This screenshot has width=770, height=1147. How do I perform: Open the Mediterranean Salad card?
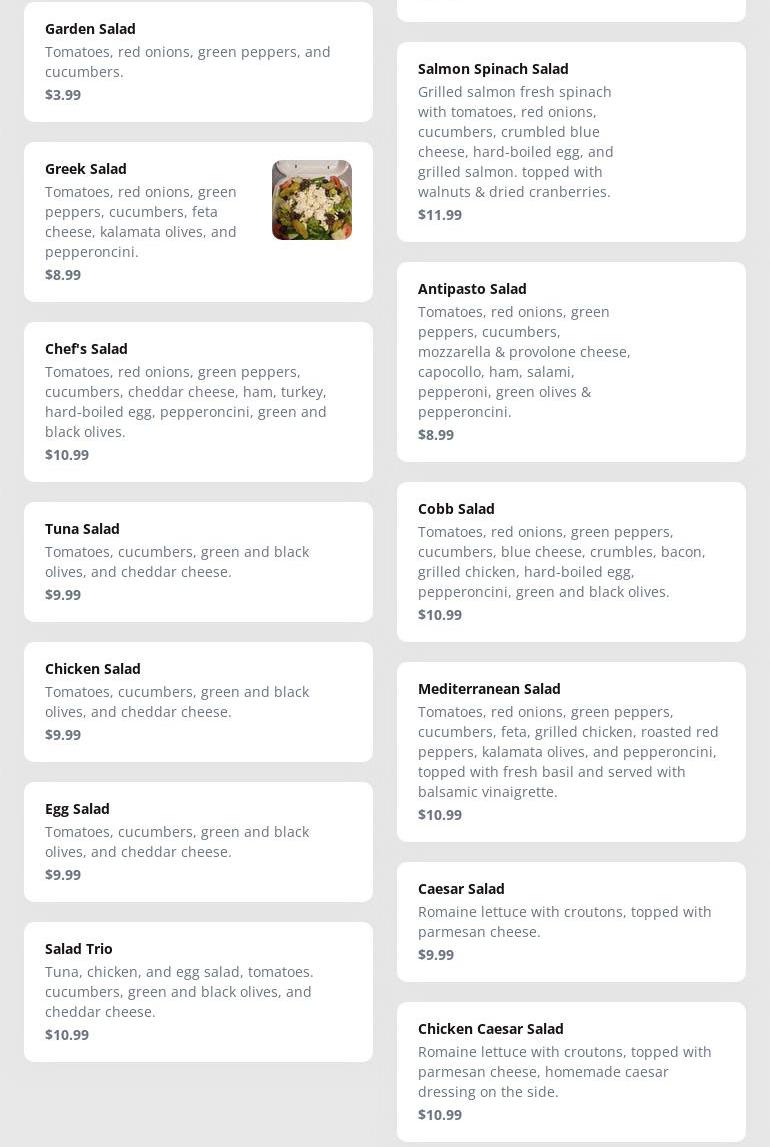pyautogui.click(x=571, y=751)
